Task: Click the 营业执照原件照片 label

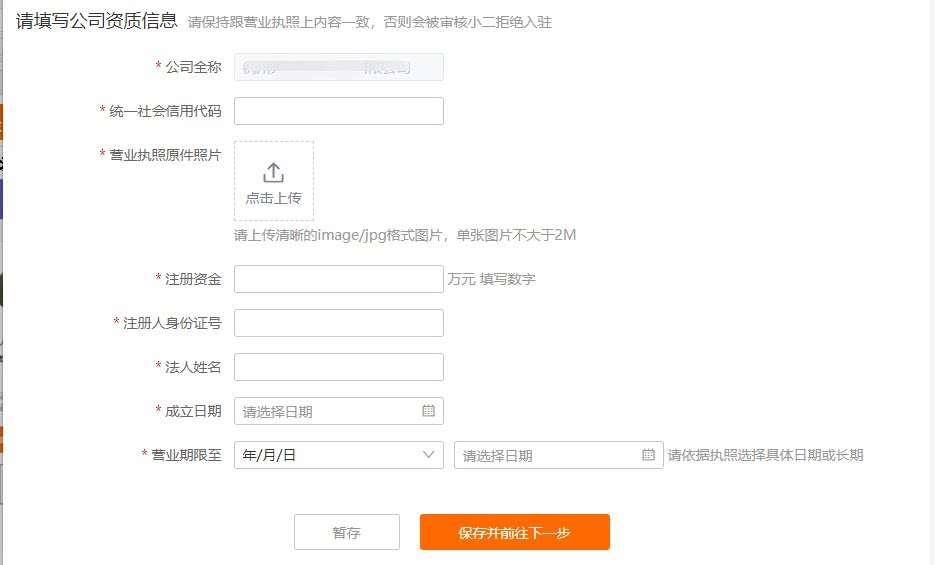Action: [x=165, y=155]
